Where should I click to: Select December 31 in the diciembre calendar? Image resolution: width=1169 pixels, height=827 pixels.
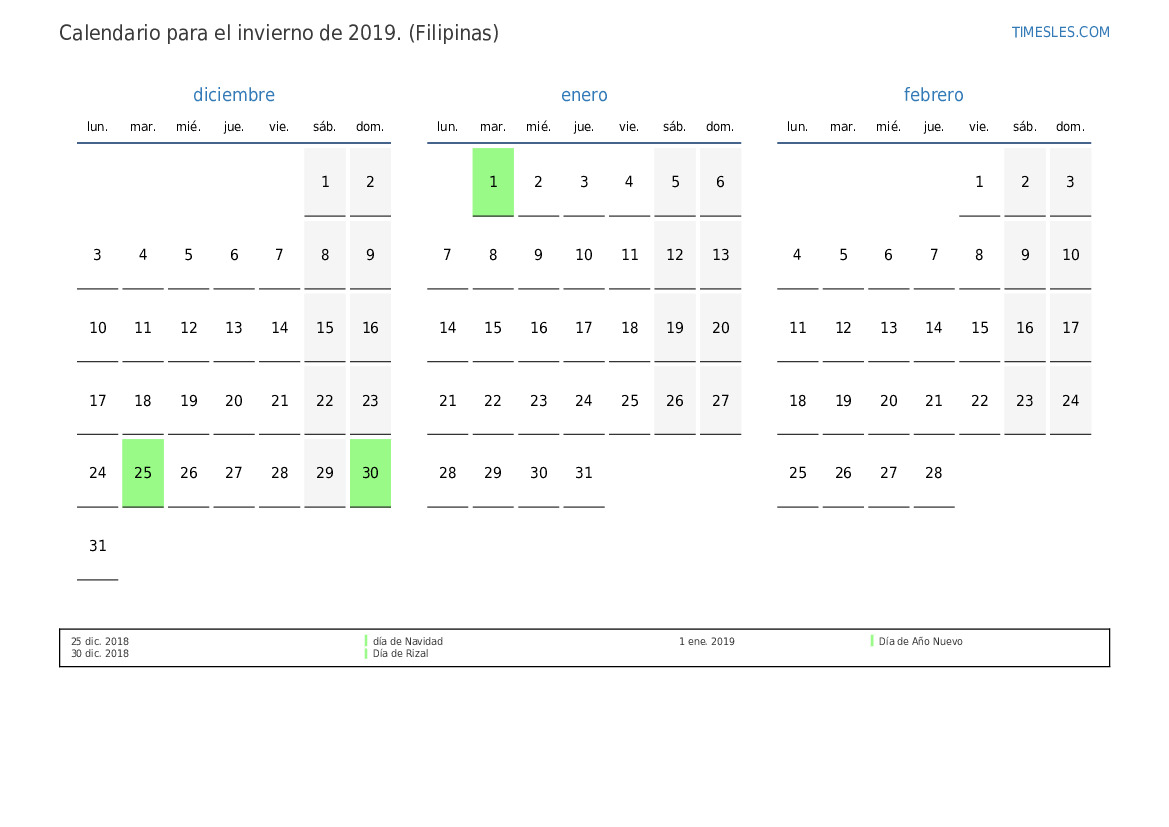(x=97, y=546)
